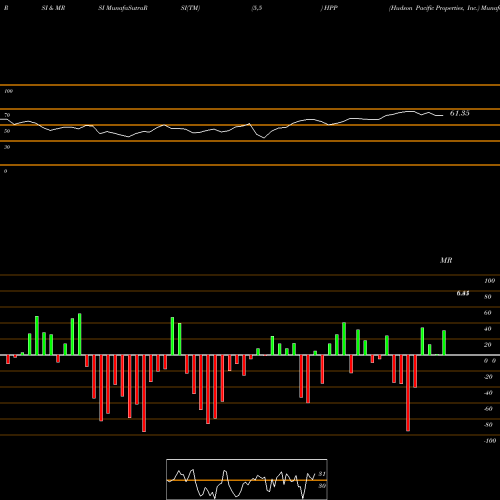This screenshot has height=500, width=500.
Task: Click the MR axis label '80'
Action: [x=488, y=297]
